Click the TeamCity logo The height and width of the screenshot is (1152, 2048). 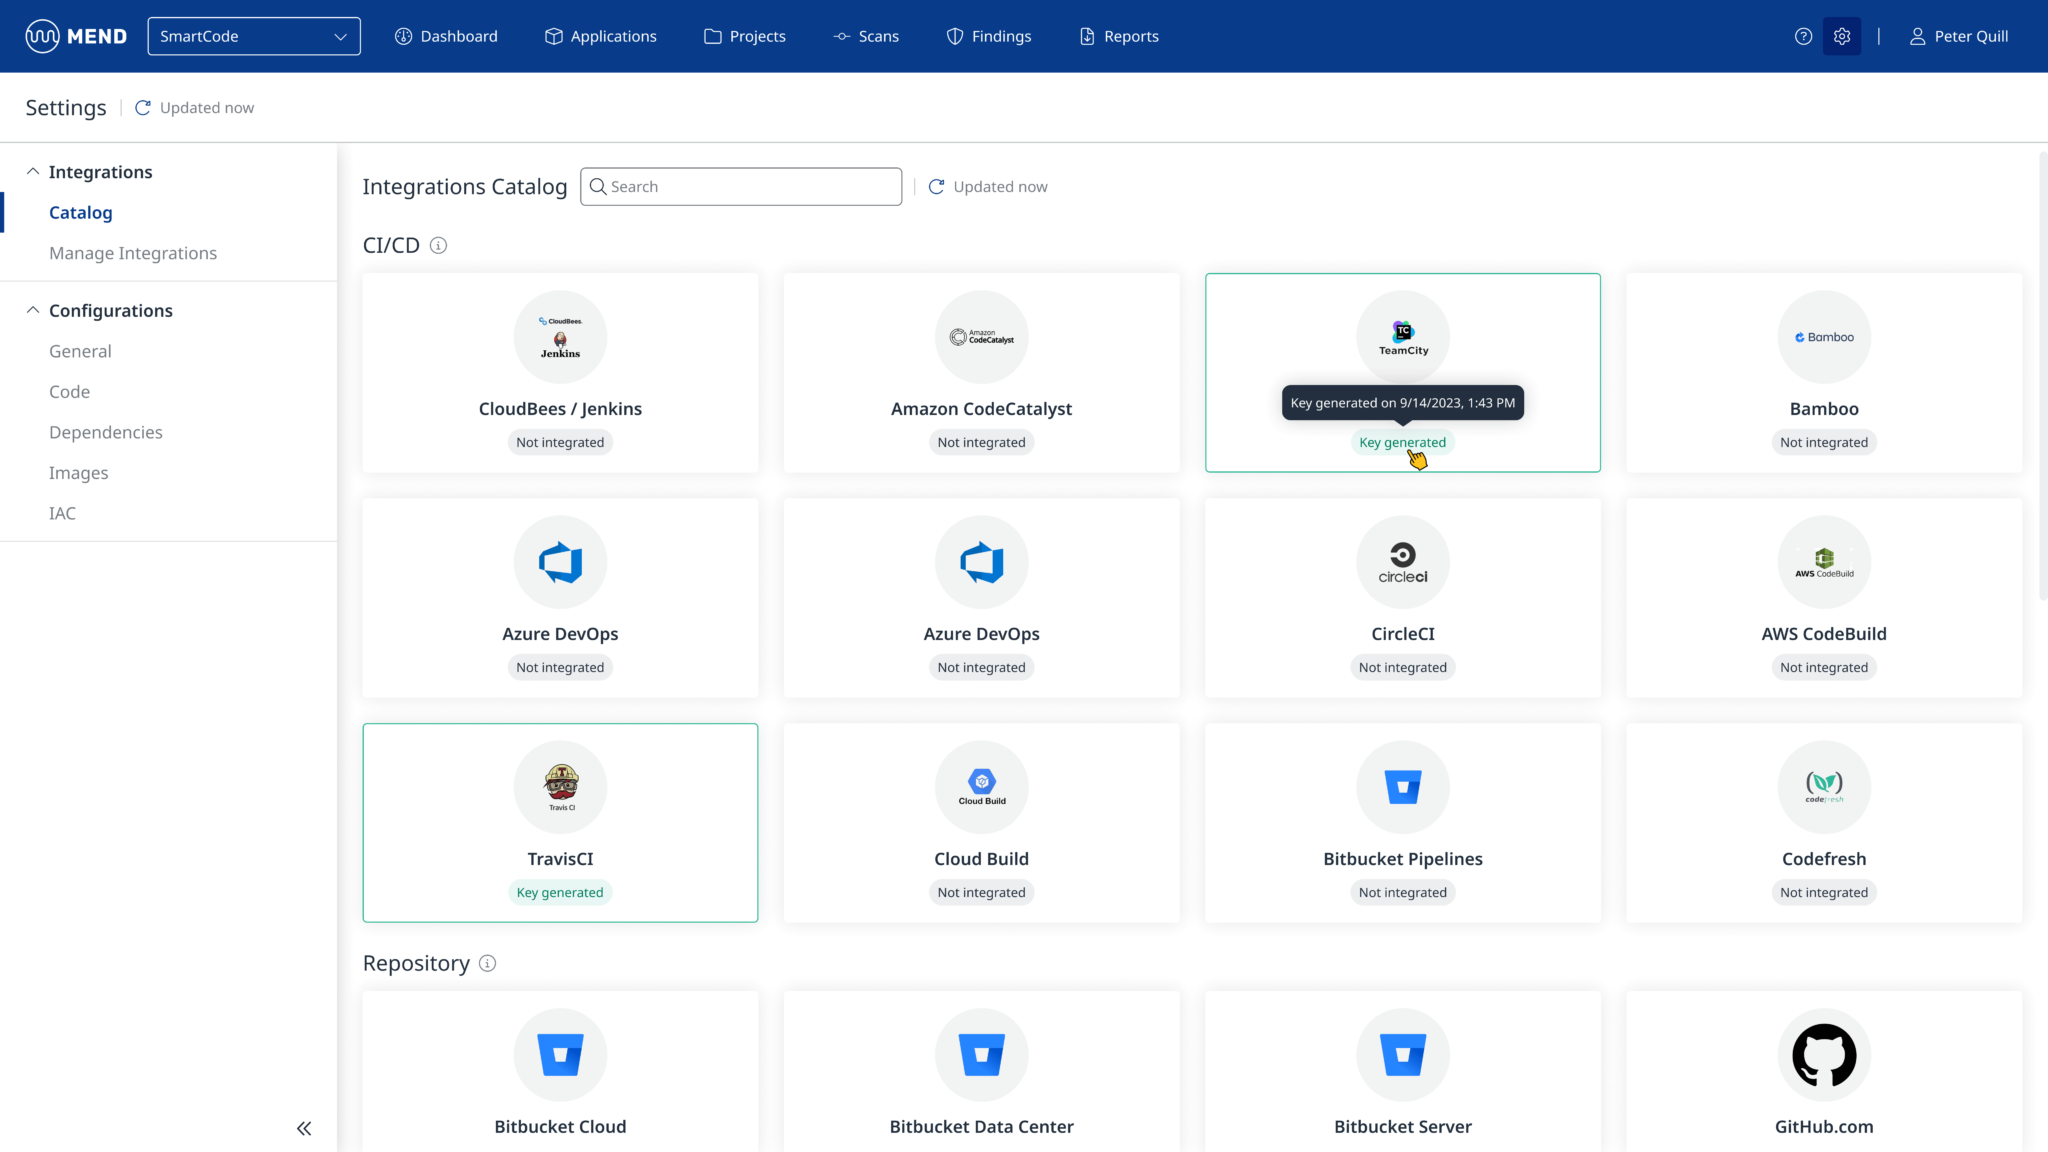point(1403,338)
